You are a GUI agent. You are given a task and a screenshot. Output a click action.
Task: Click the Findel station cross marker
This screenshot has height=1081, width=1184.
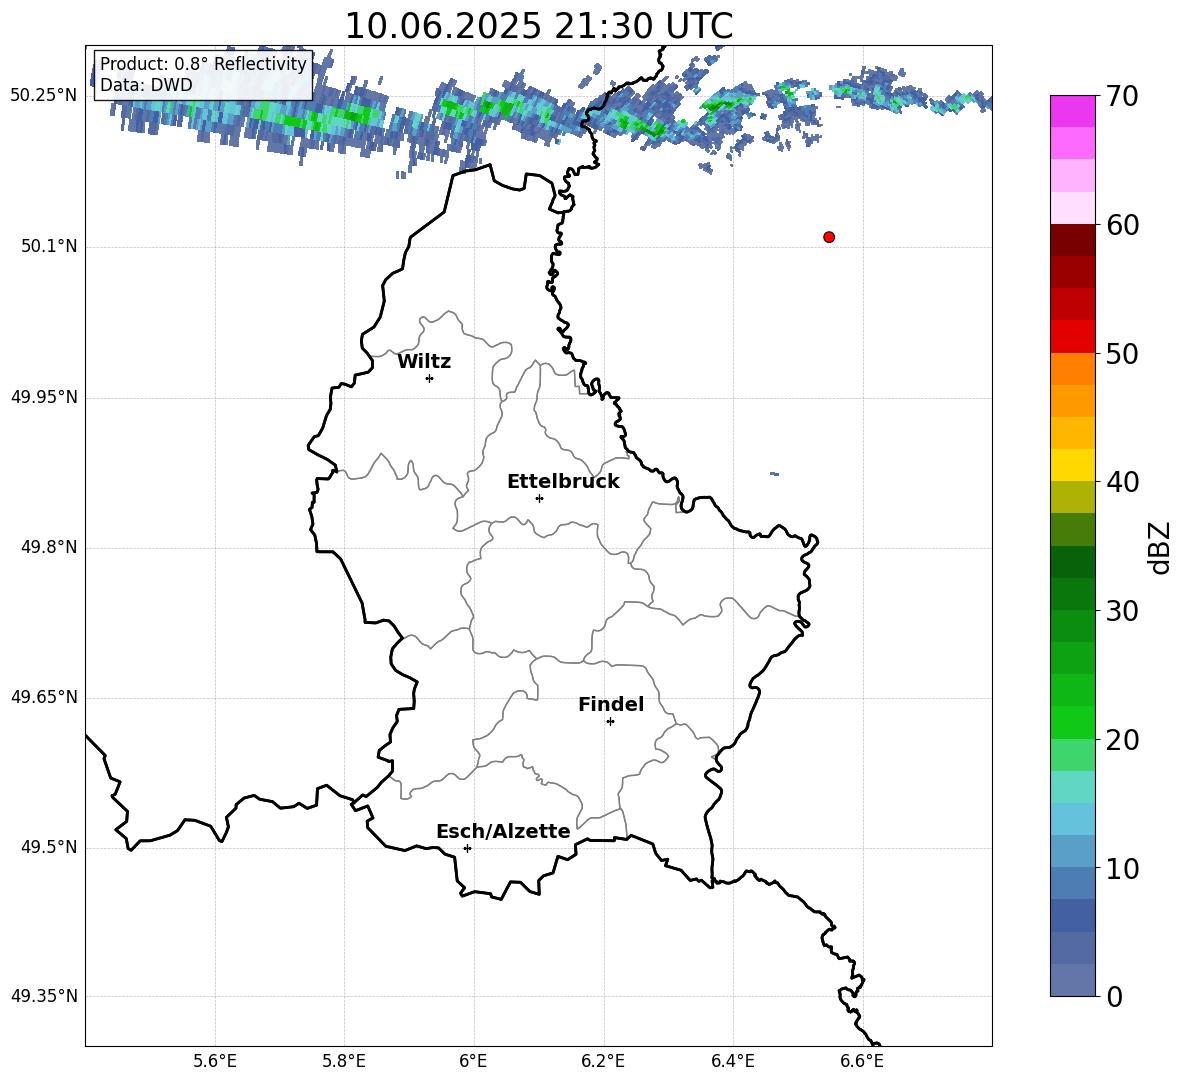coord(610,722)
